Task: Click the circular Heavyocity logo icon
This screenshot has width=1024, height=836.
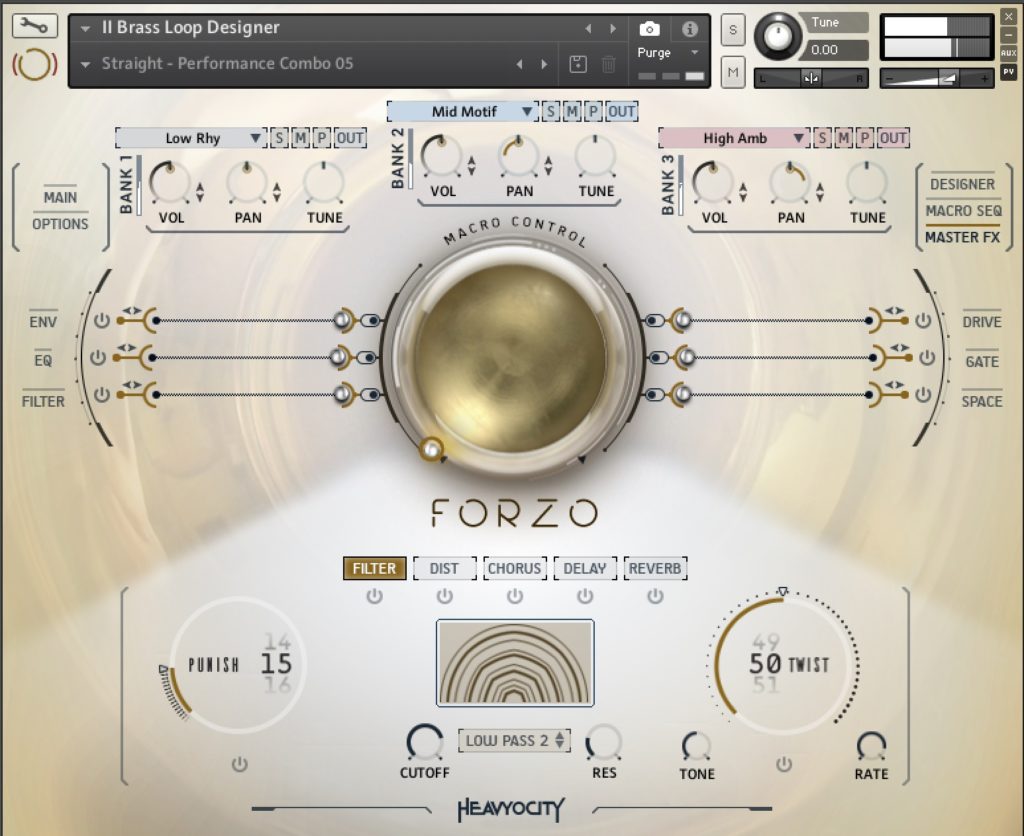Action: pos(35,64)
